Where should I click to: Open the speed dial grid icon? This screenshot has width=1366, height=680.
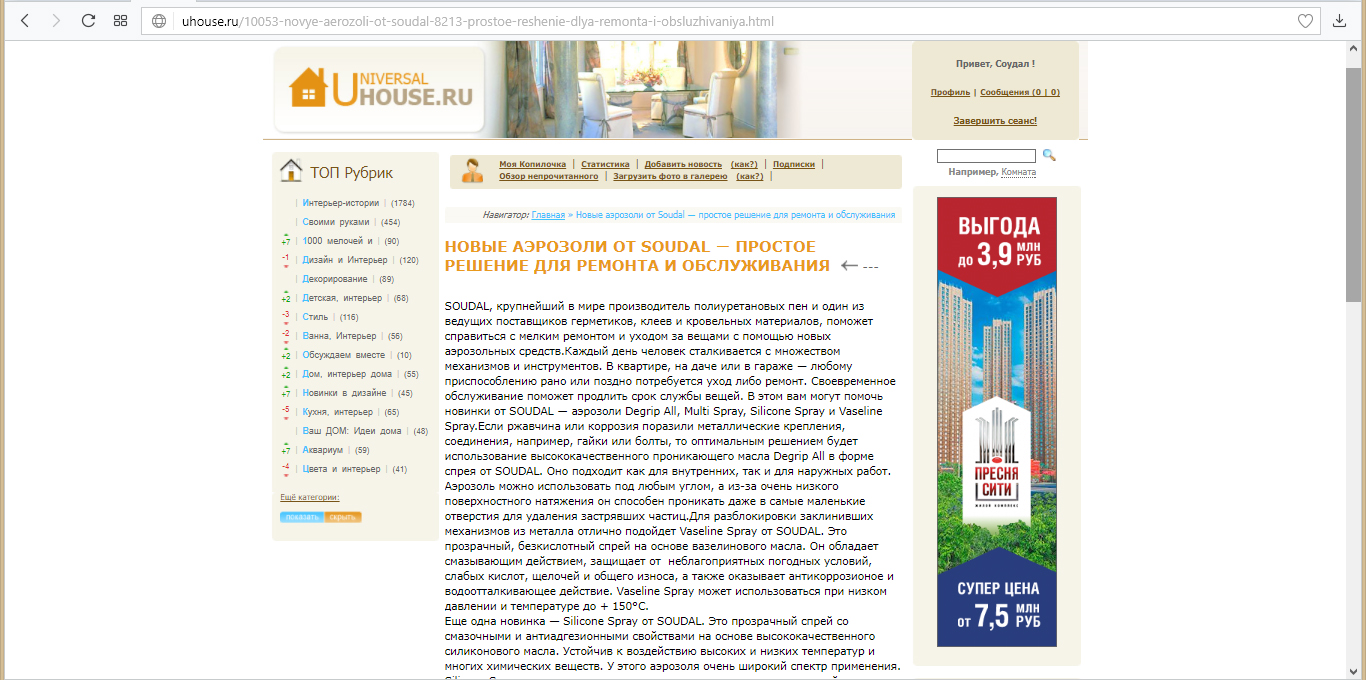pyautogui.click(x=120, y=21)
